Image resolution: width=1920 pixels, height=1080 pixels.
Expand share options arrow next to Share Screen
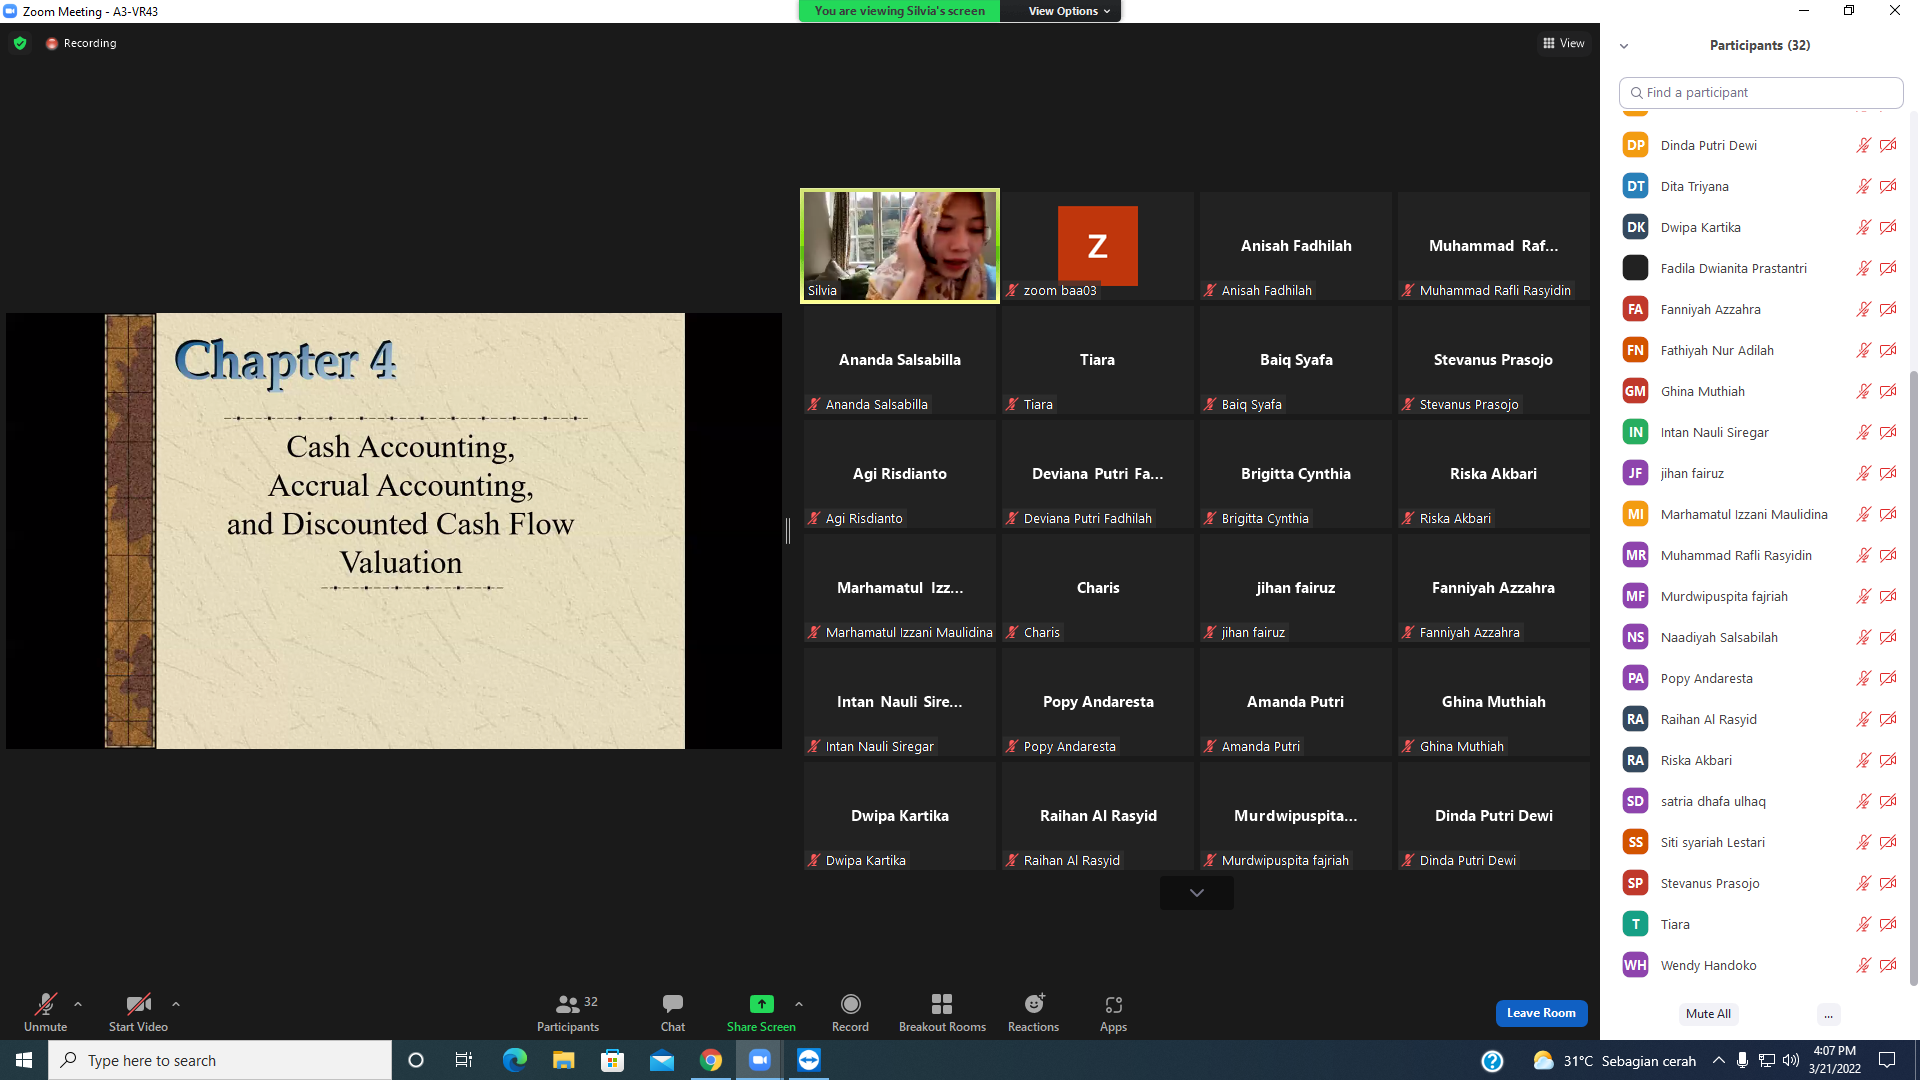pos(799,1004)
